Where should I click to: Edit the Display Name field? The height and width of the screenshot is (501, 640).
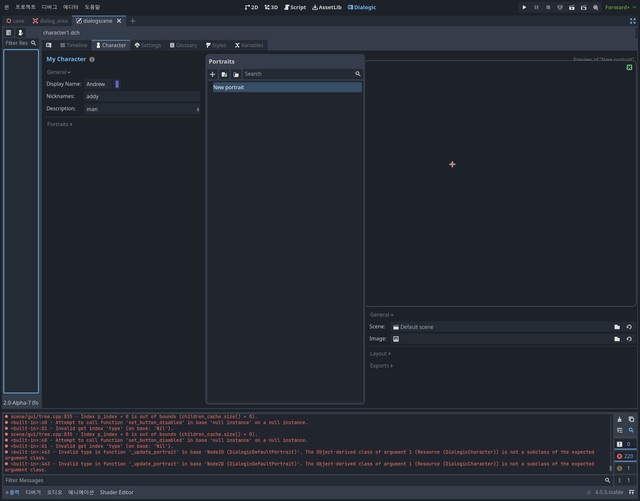click(x=98, y=84)
